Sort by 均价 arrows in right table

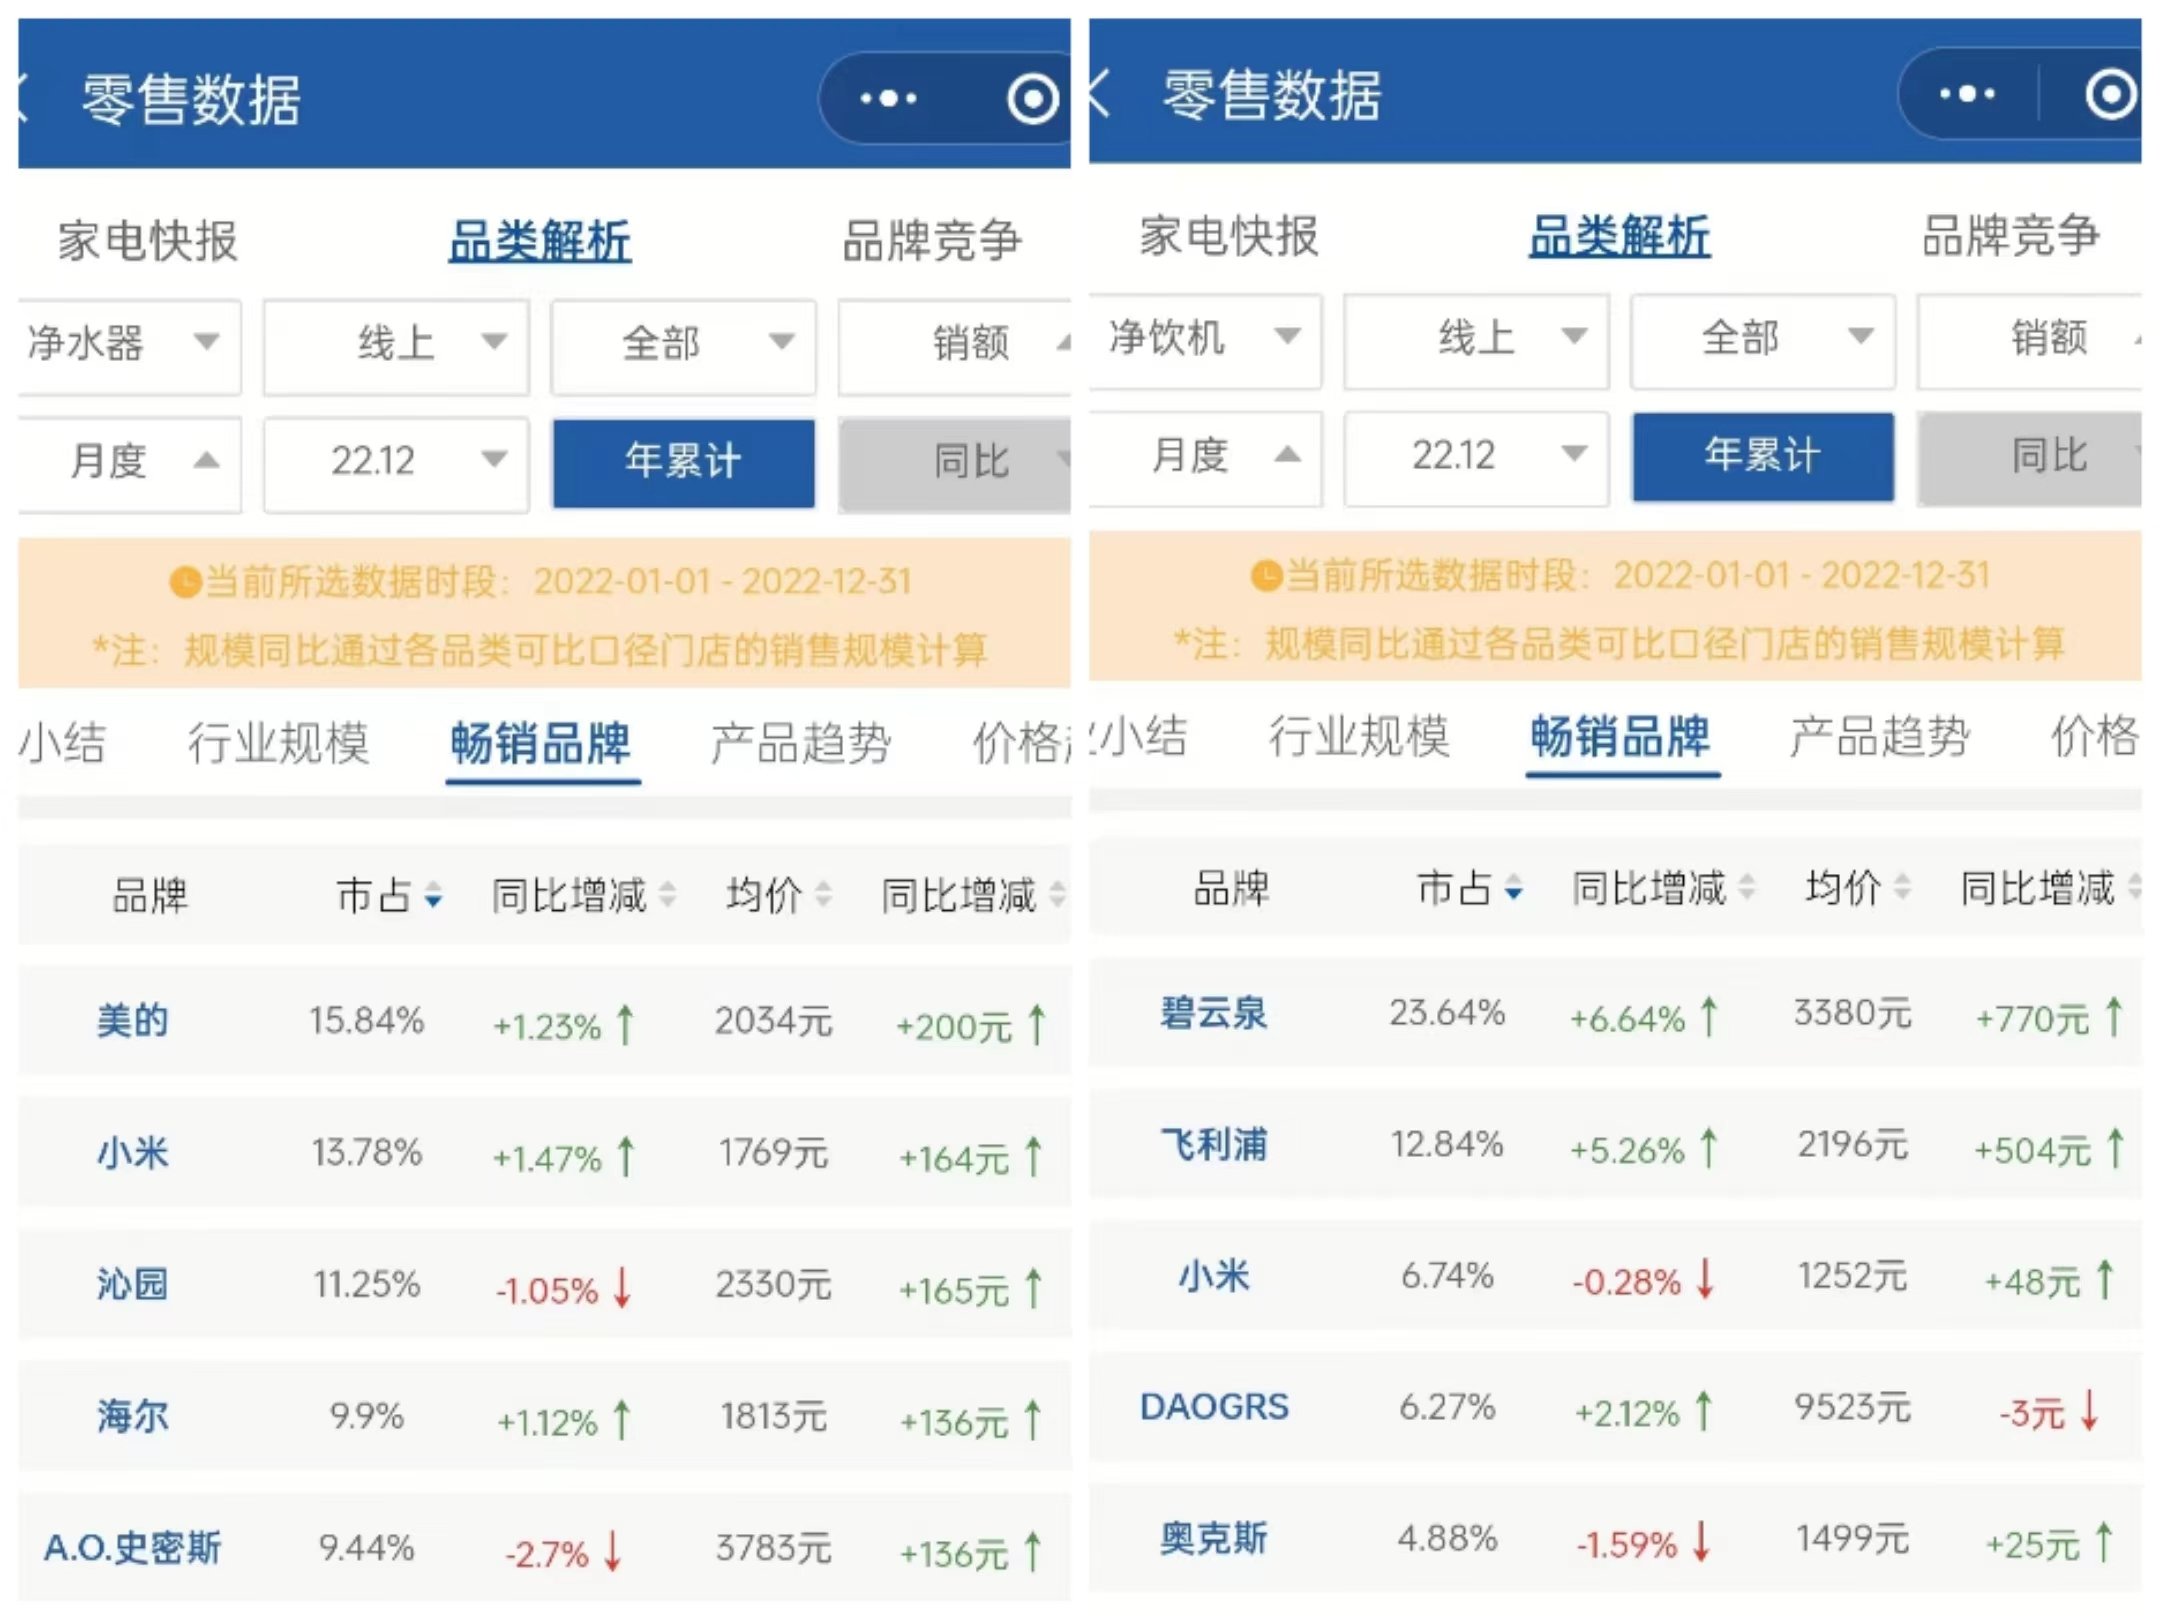tap(1902, 886)
